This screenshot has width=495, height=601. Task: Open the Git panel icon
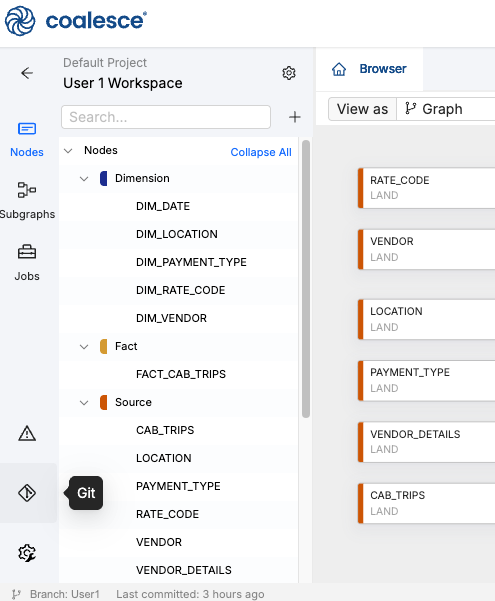[27, 493]
